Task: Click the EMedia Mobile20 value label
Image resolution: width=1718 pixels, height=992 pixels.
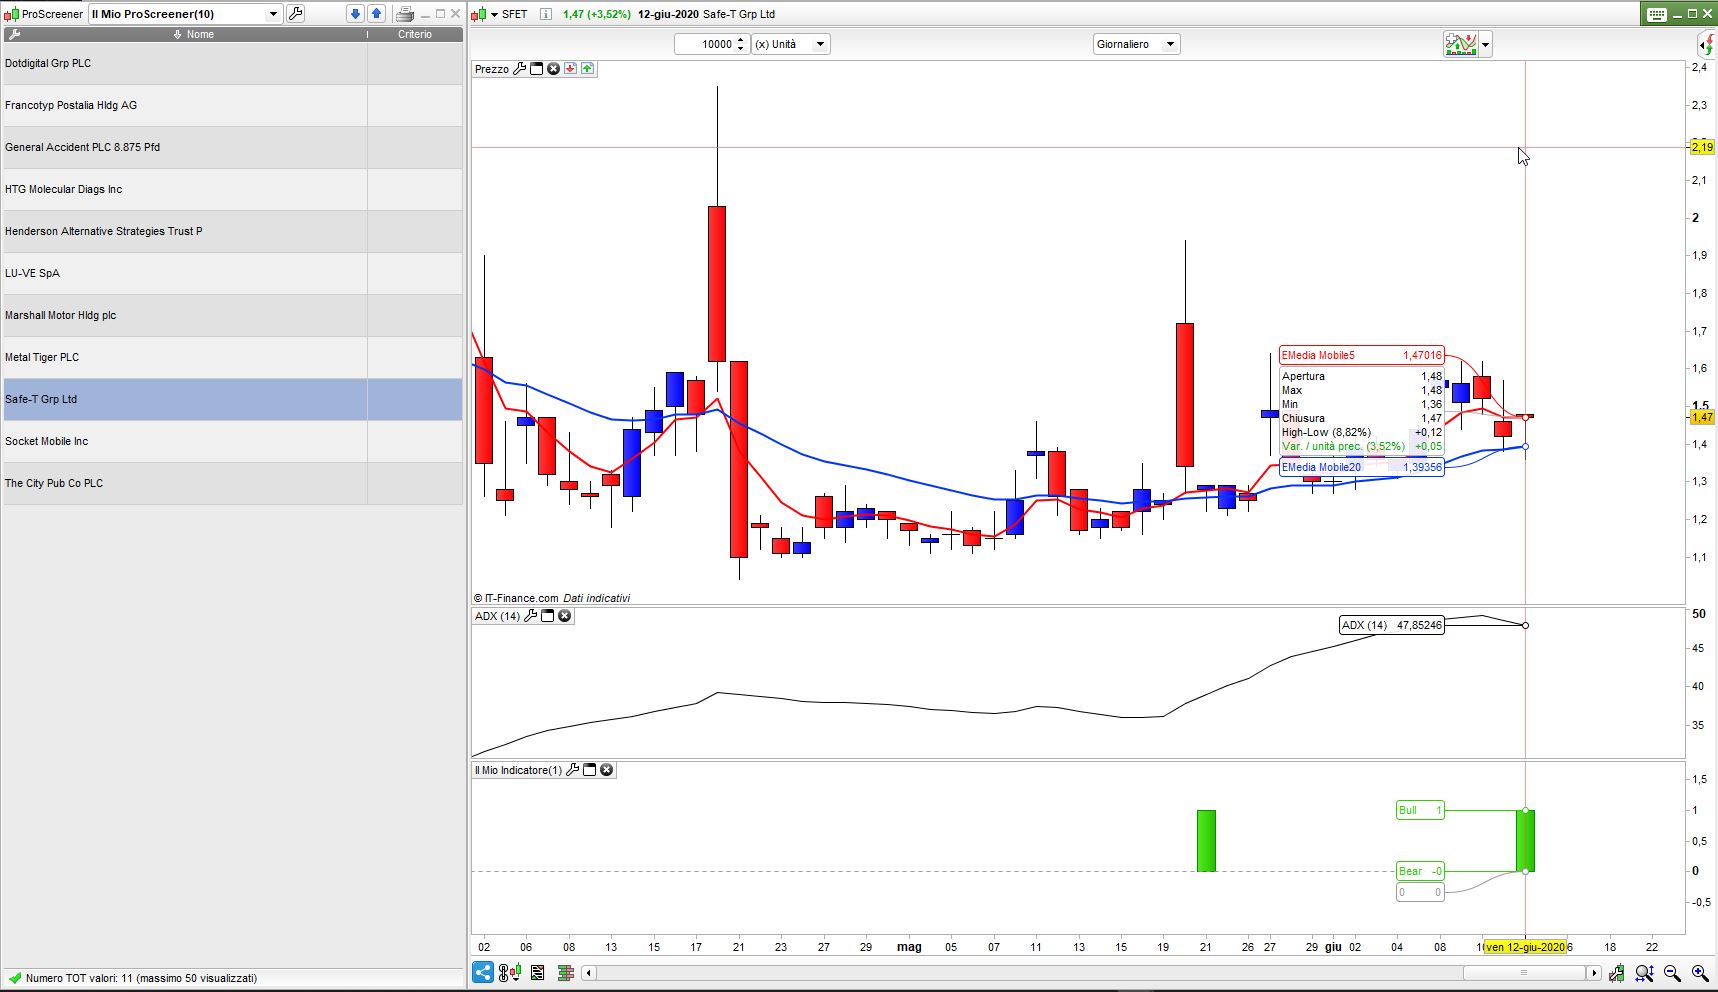Action: 1362,467
